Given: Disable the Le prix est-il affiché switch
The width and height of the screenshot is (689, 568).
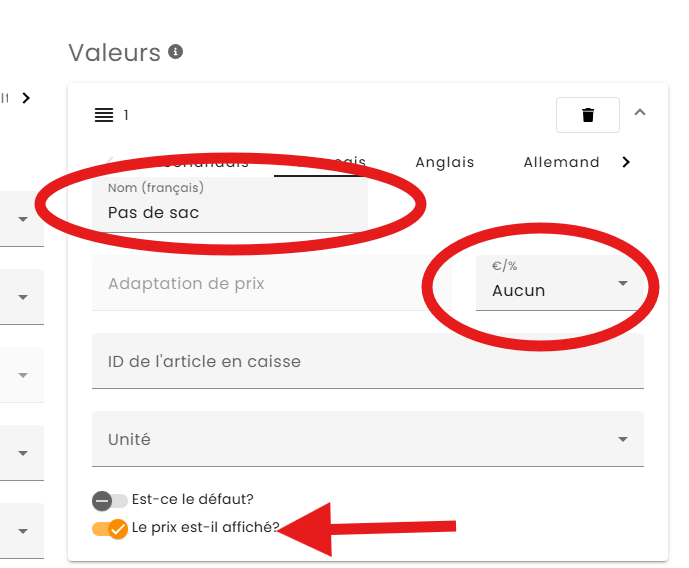Looking at the screenshot, I should point(110,528).
